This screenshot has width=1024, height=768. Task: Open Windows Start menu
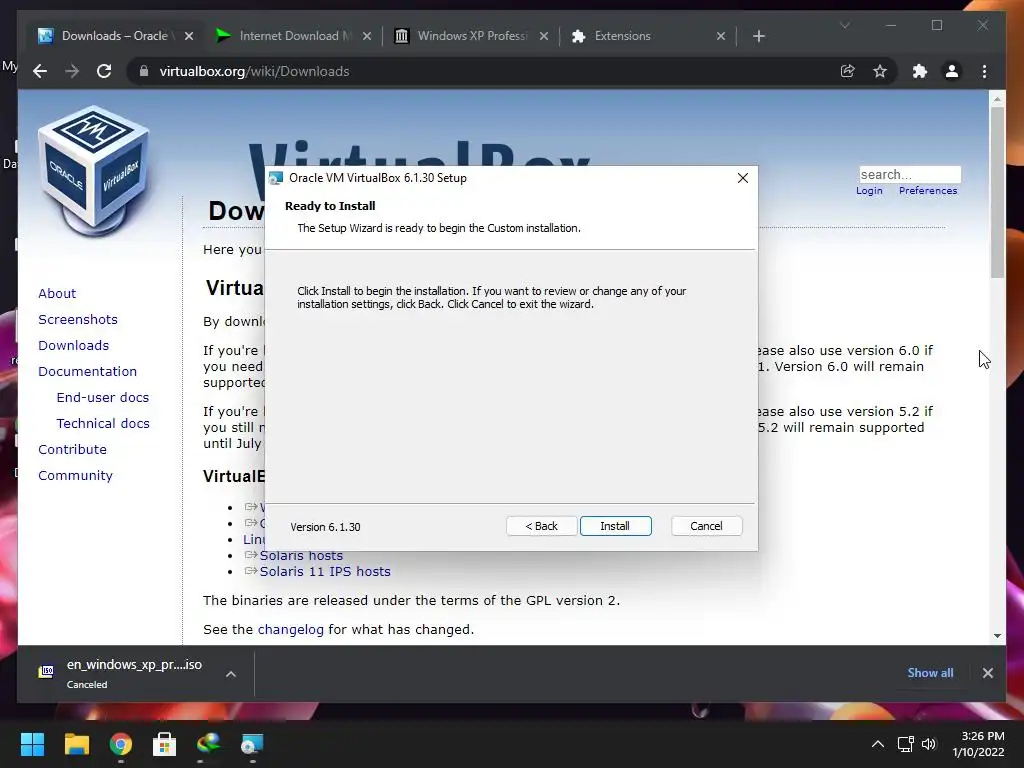click(x=32, y=744)
